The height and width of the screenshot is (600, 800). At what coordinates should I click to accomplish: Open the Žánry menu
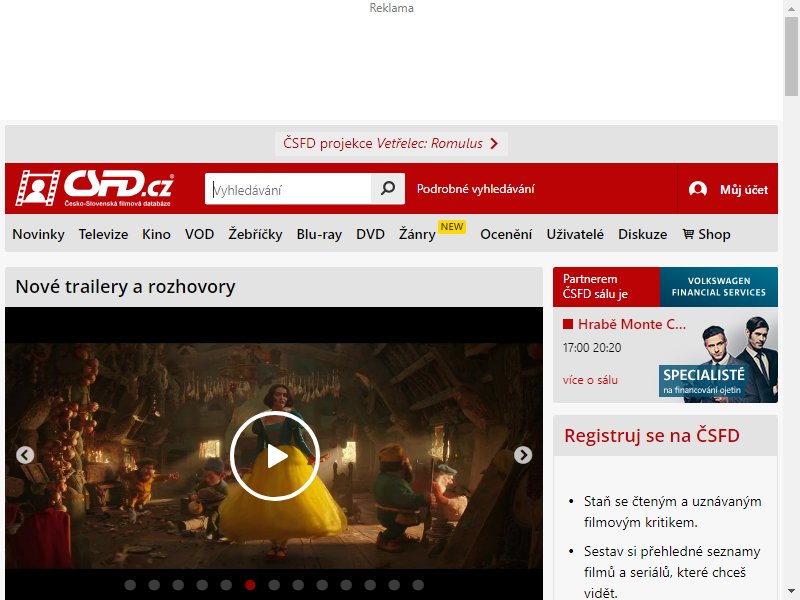[417, 234]
